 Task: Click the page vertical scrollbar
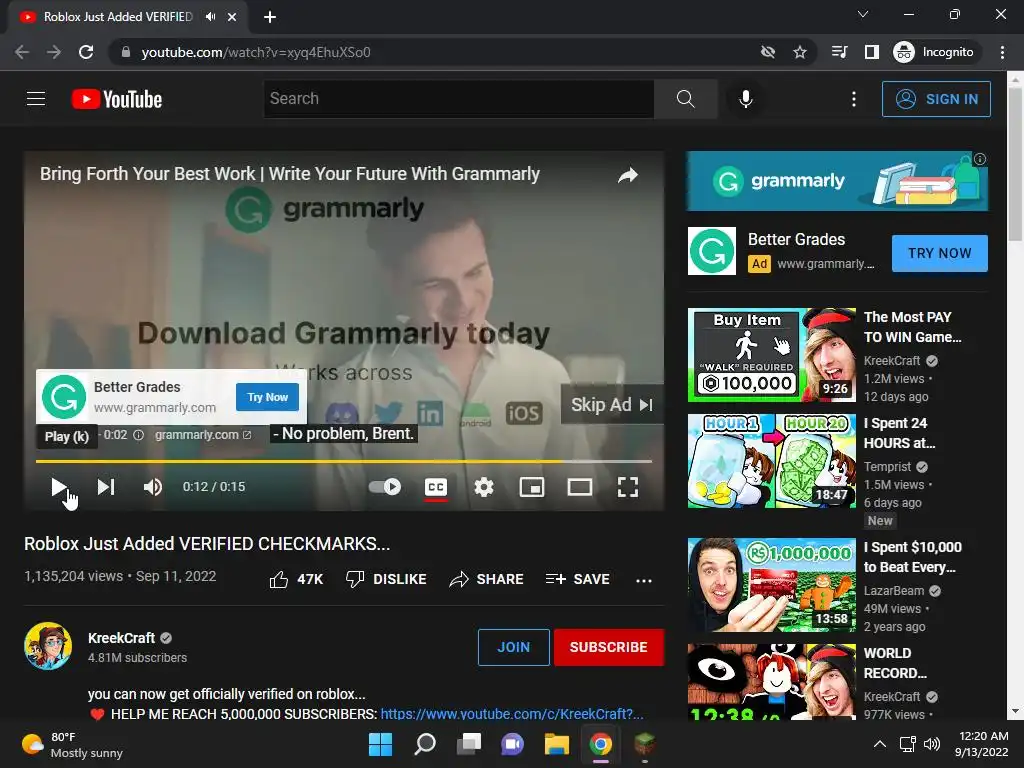pos(1016,163)
